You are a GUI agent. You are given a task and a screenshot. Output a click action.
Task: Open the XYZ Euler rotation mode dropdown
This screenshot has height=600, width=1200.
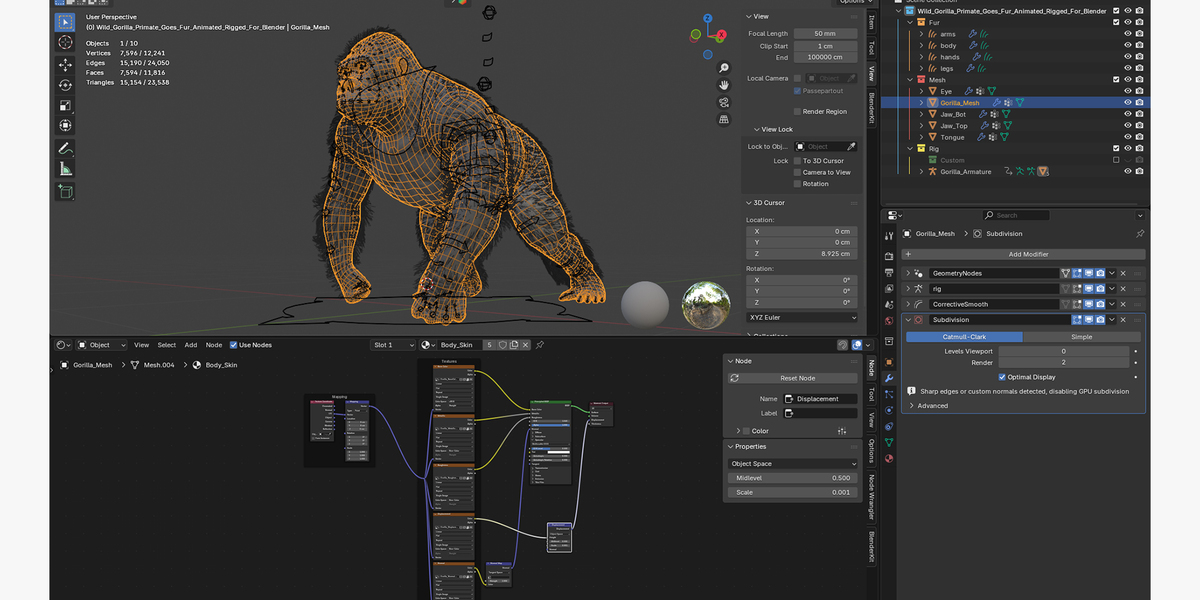(802, 317)
